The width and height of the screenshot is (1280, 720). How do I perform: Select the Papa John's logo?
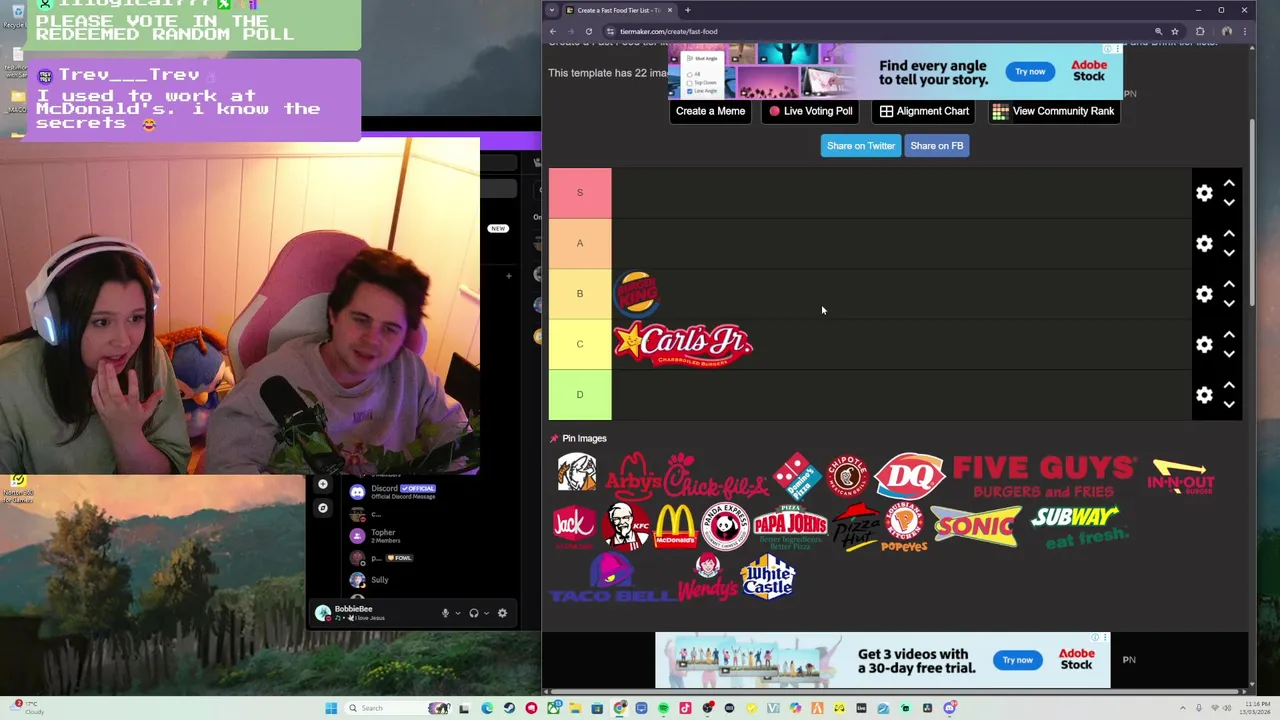tap(790, 527)
